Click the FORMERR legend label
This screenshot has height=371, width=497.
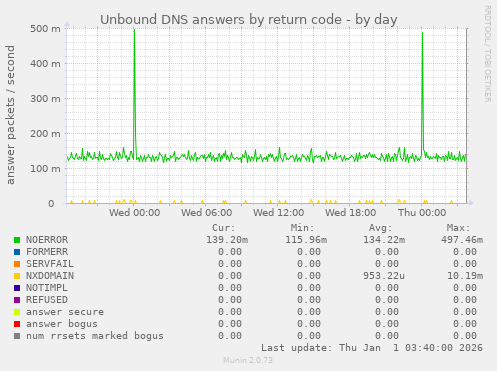click(47, 252)
